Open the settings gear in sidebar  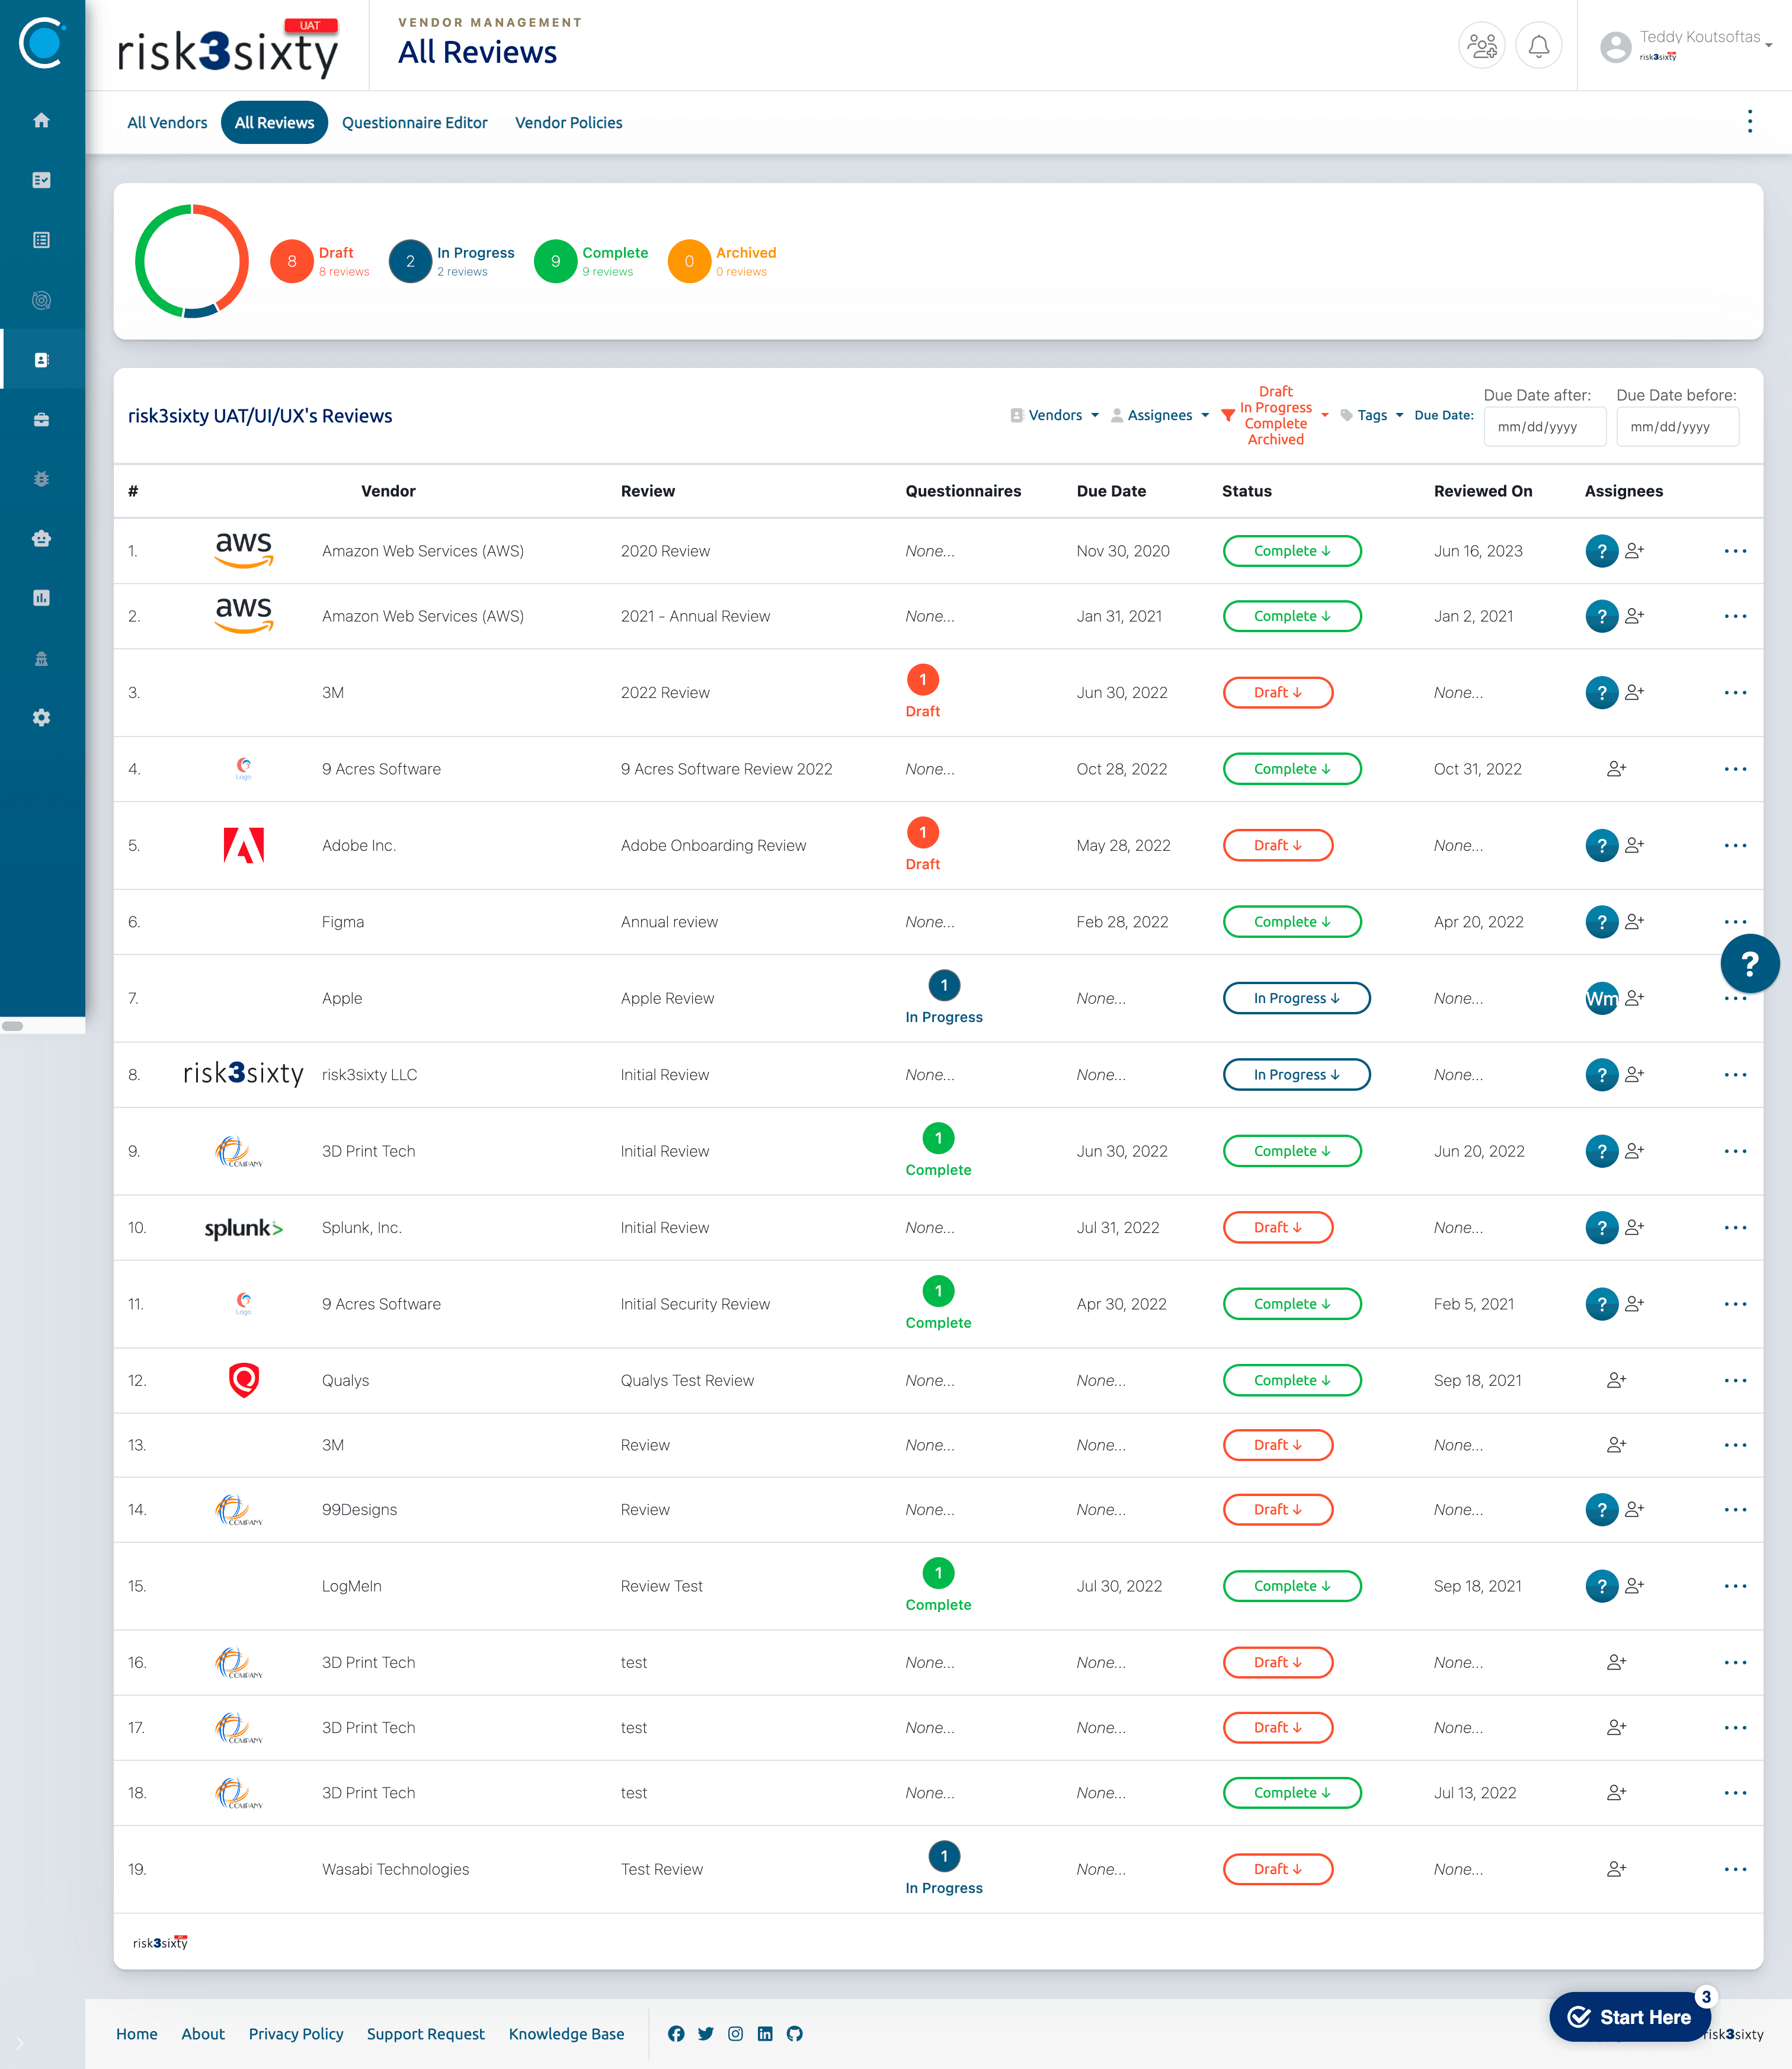click(x=41, y=718)
